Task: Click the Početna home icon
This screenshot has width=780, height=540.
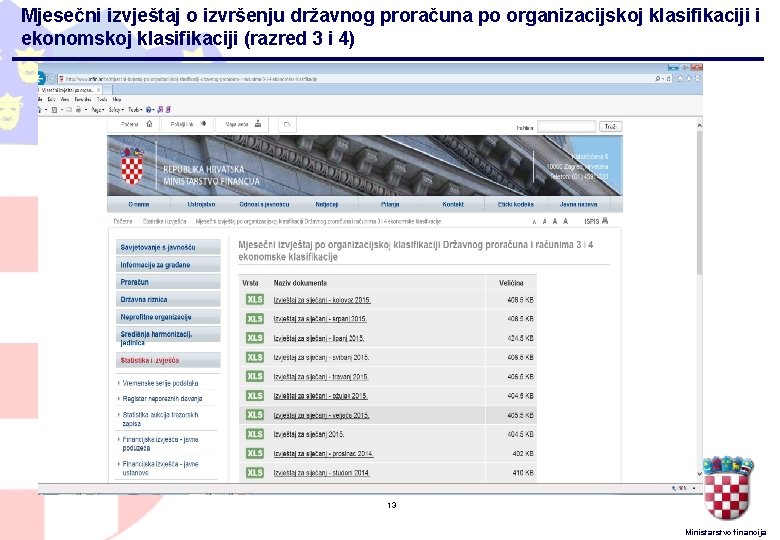Action: point(149,124)
